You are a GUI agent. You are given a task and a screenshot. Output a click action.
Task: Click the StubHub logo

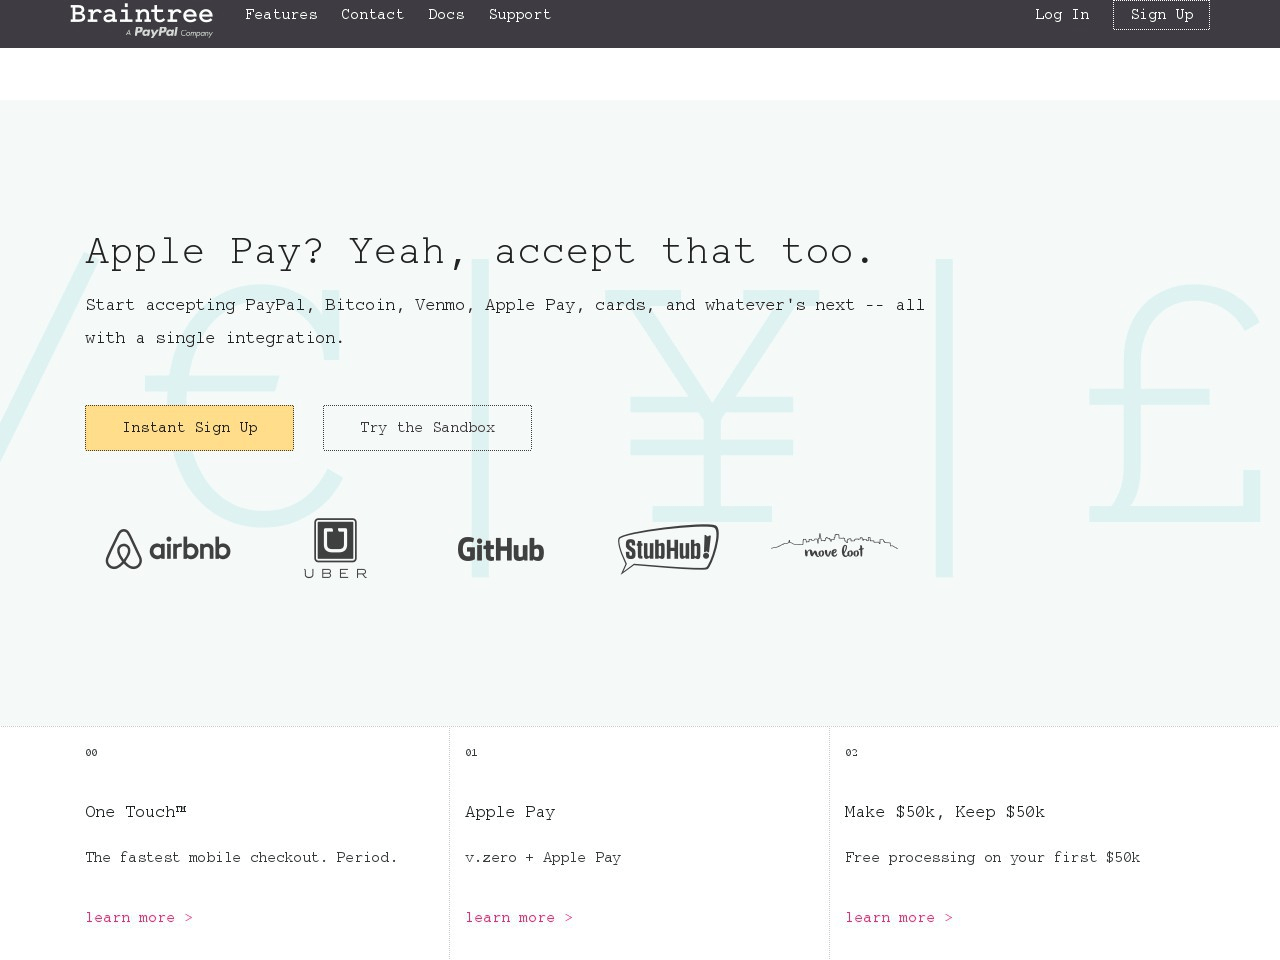click(x=668, y=548)
